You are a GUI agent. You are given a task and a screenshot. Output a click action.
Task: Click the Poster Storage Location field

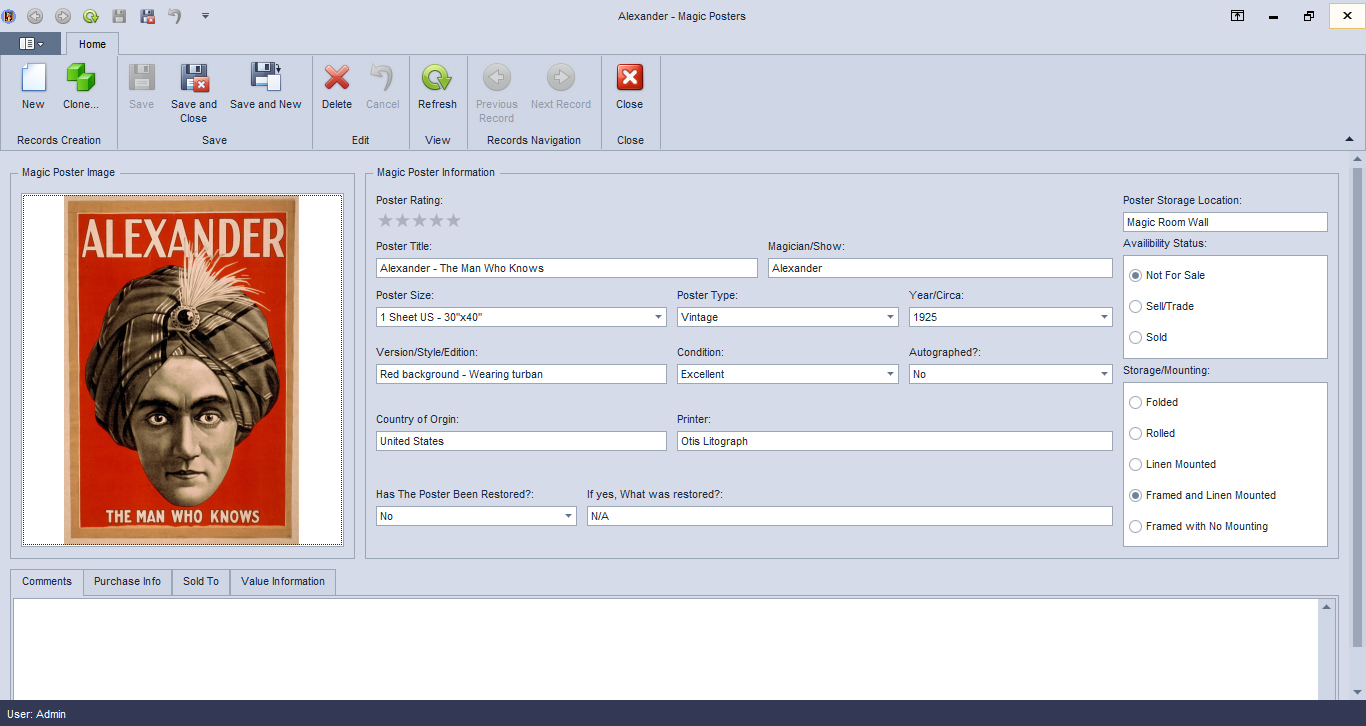point(1225,222)
